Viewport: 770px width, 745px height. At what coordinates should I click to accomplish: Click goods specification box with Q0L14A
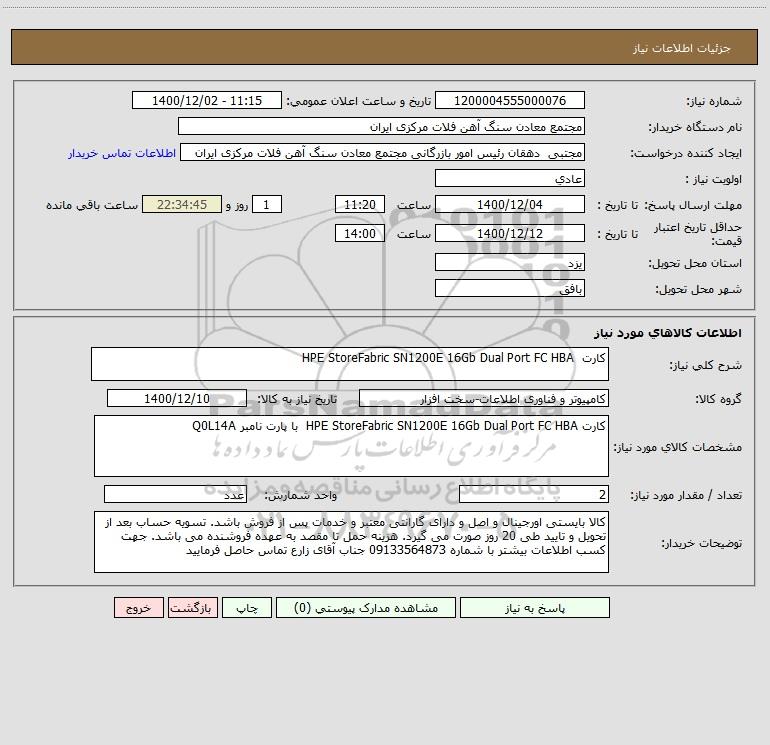point(351,446)
